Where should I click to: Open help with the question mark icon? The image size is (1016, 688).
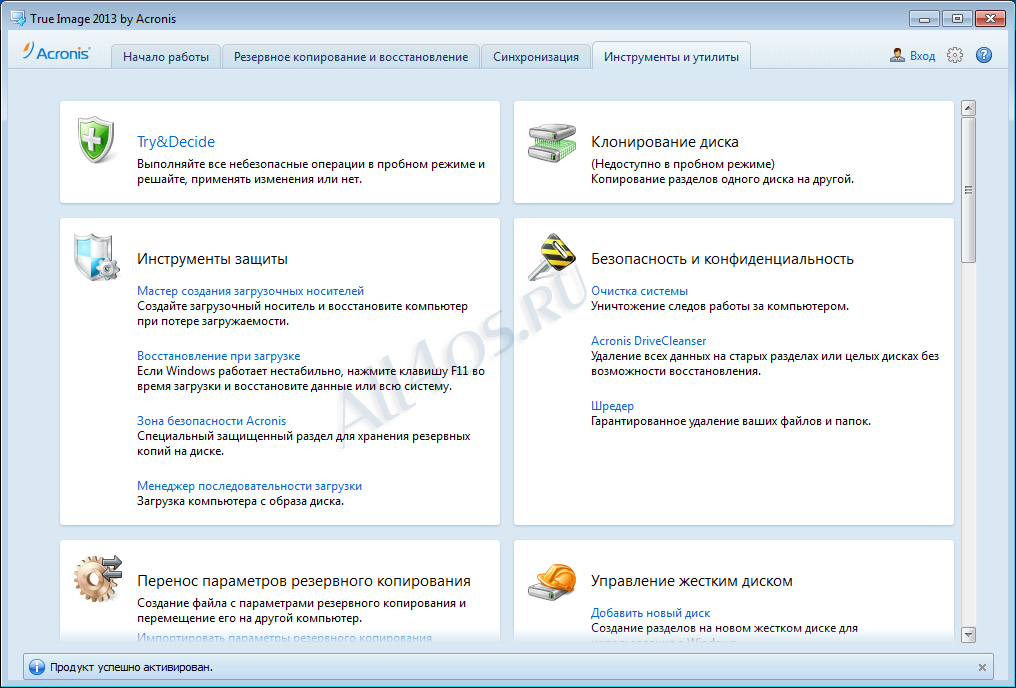984,56
